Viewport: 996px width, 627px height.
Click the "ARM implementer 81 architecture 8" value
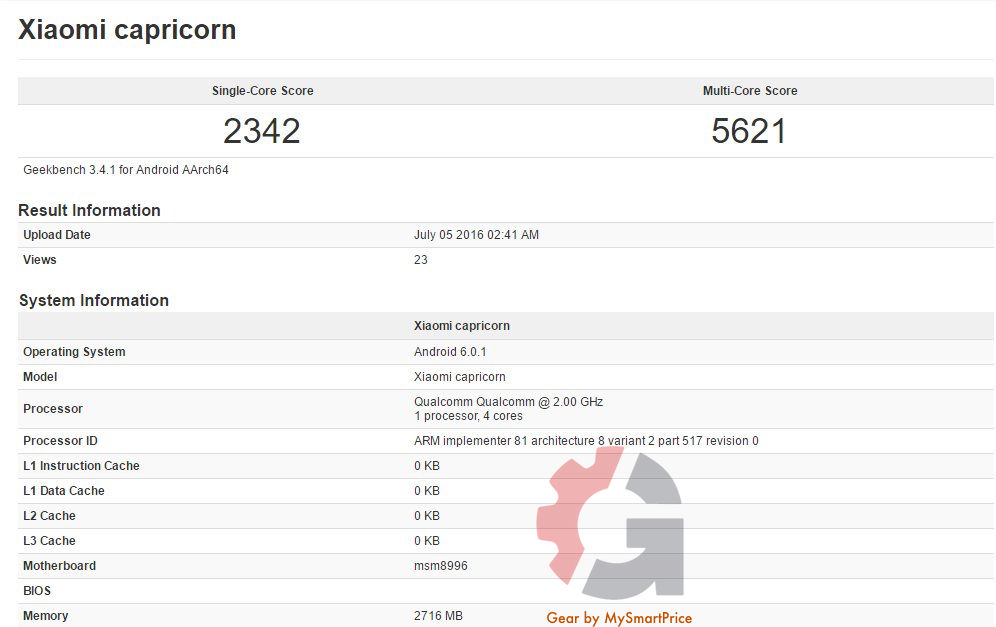586,440
